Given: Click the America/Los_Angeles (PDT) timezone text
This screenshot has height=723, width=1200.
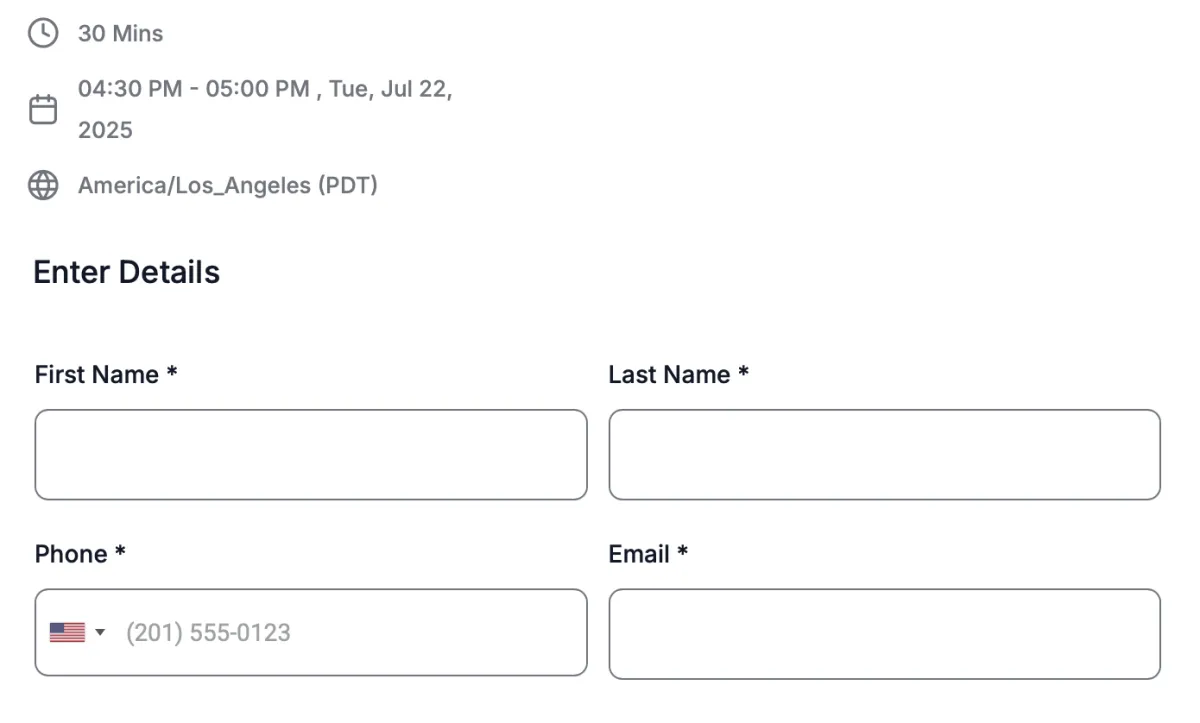Looking at the screenshot, I should pos(228,185).
